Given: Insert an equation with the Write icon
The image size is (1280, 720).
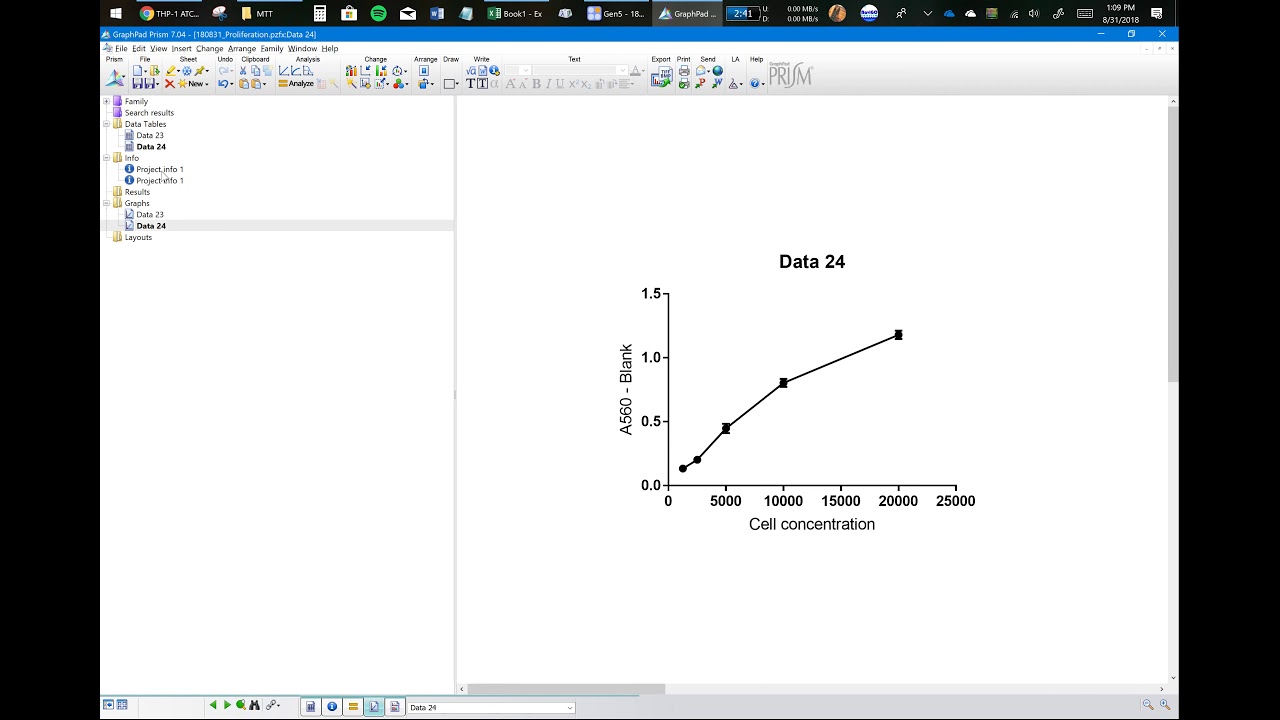Looking at the screenshot, I should [x=470, y=71].
